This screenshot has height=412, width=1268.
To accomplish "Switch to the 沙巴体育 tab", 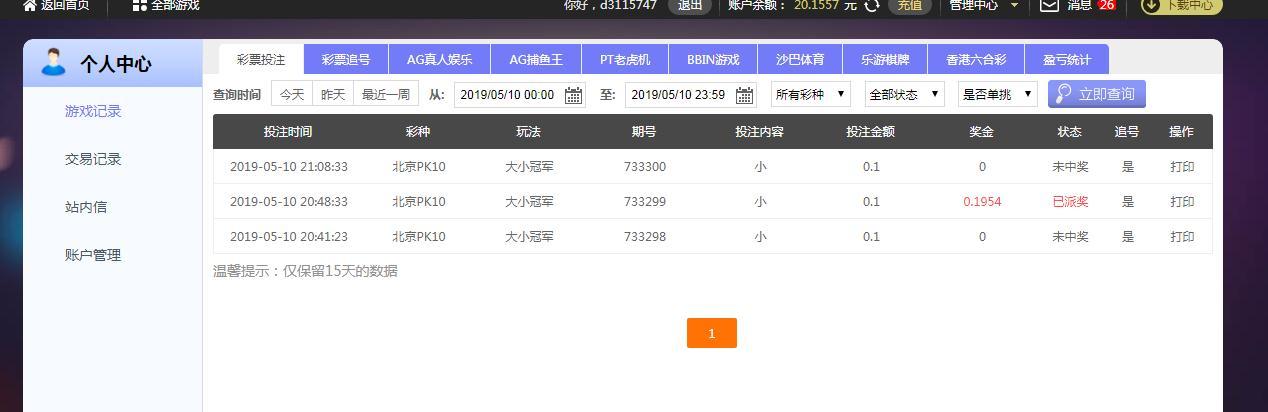I will pyautogui.click(x=800, y=59).
